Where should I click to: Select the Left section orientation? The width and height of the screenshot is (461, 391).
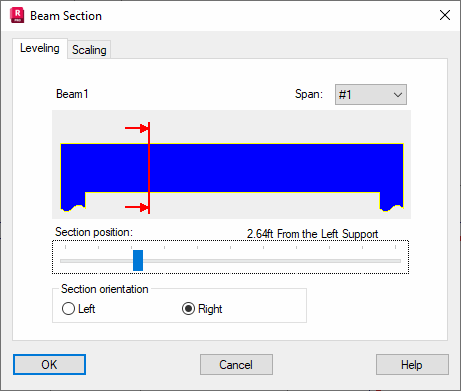pyautogui.click(x=79, y=309)
